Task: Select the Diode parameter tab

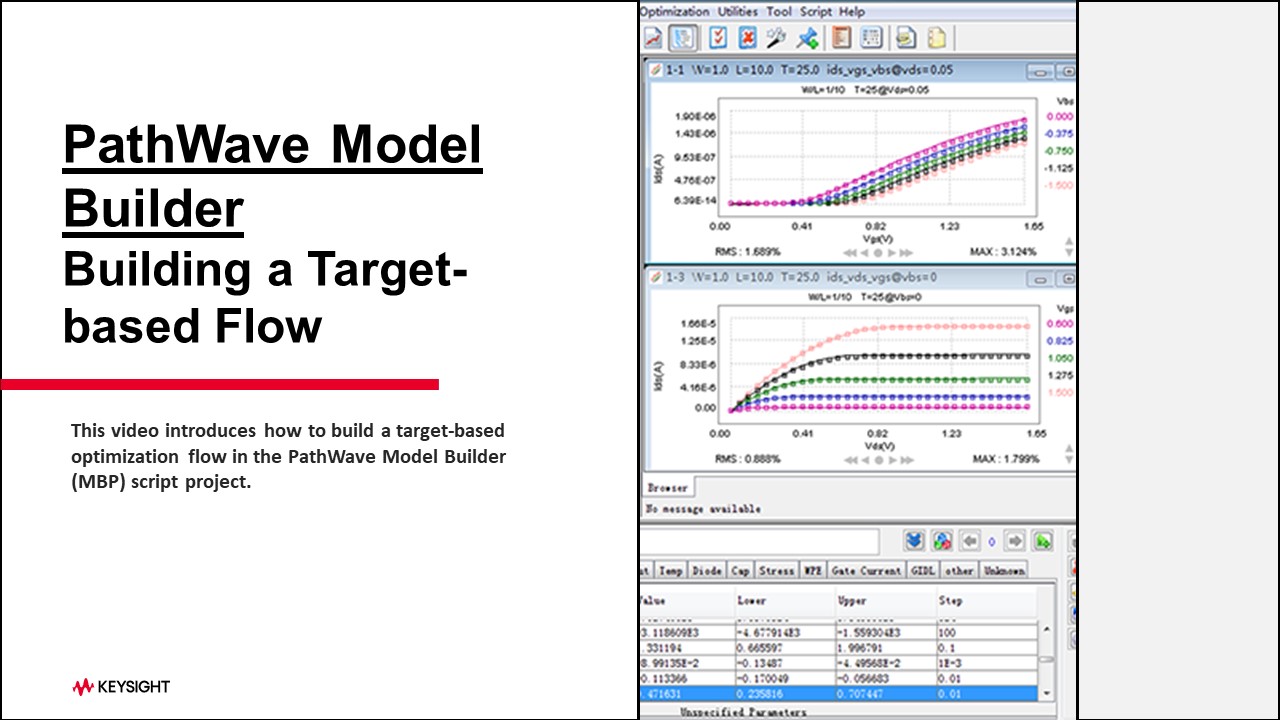Action: point(707,570)
